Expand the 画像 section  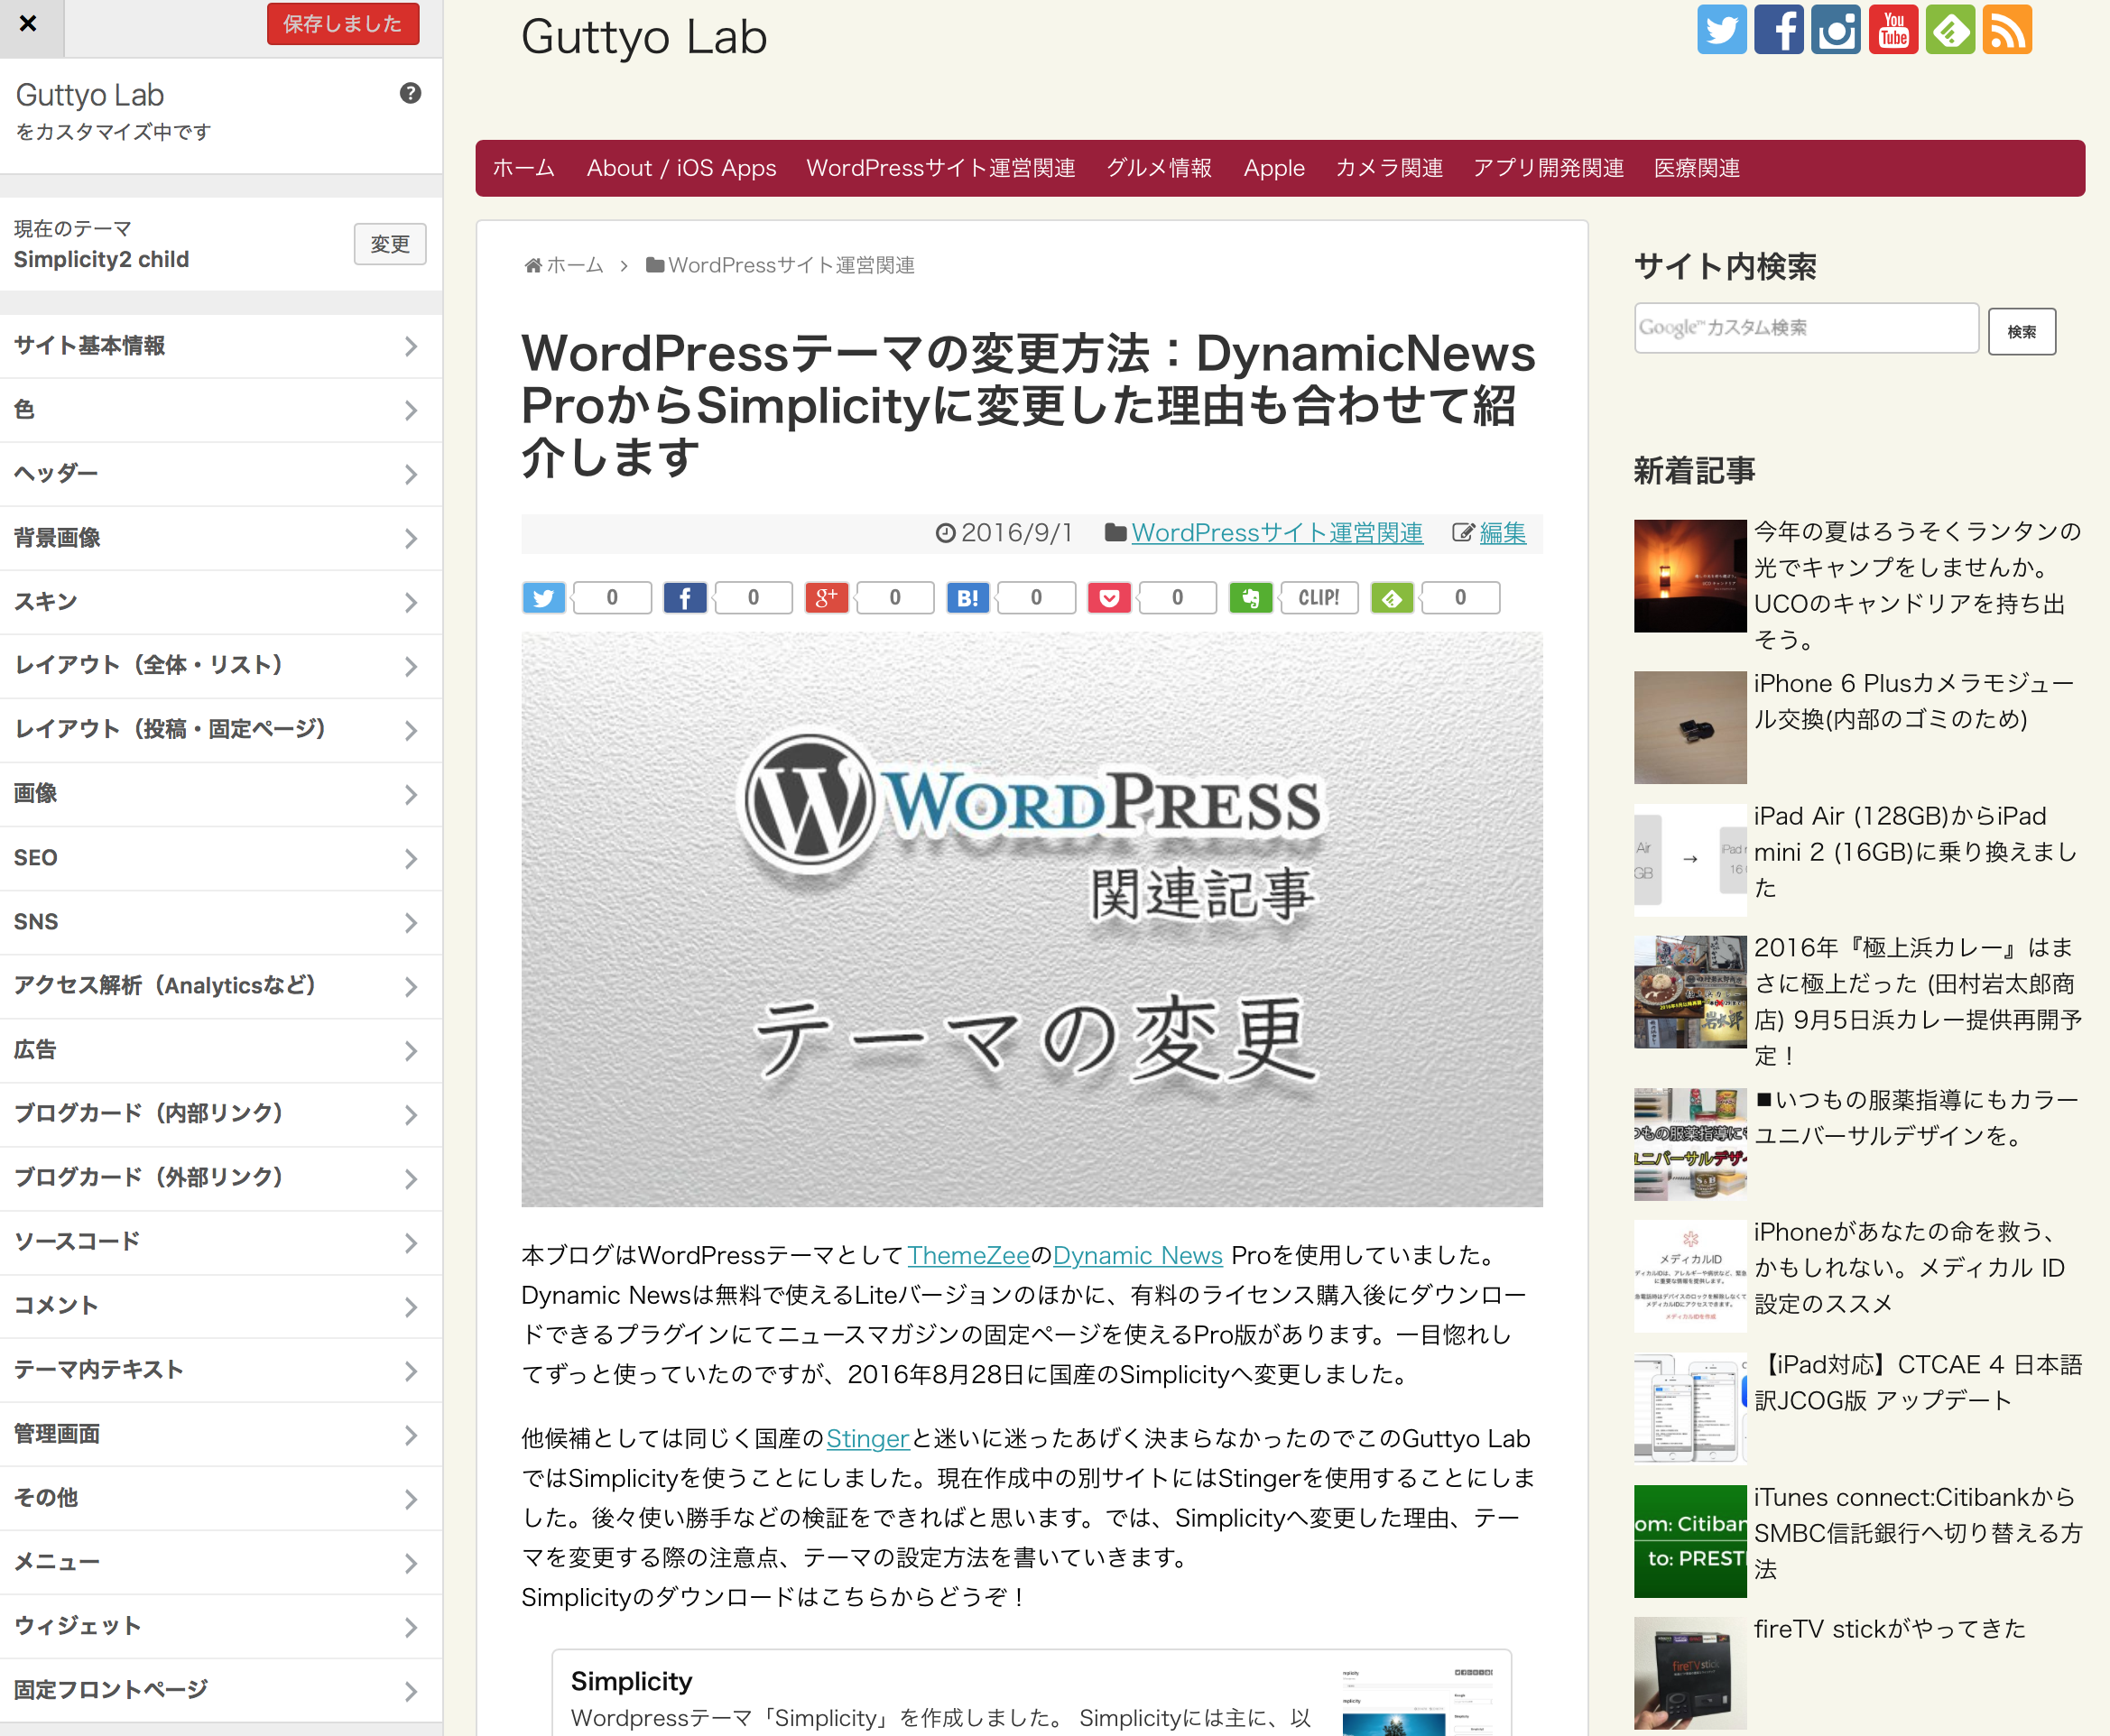[x=221, y=794]
